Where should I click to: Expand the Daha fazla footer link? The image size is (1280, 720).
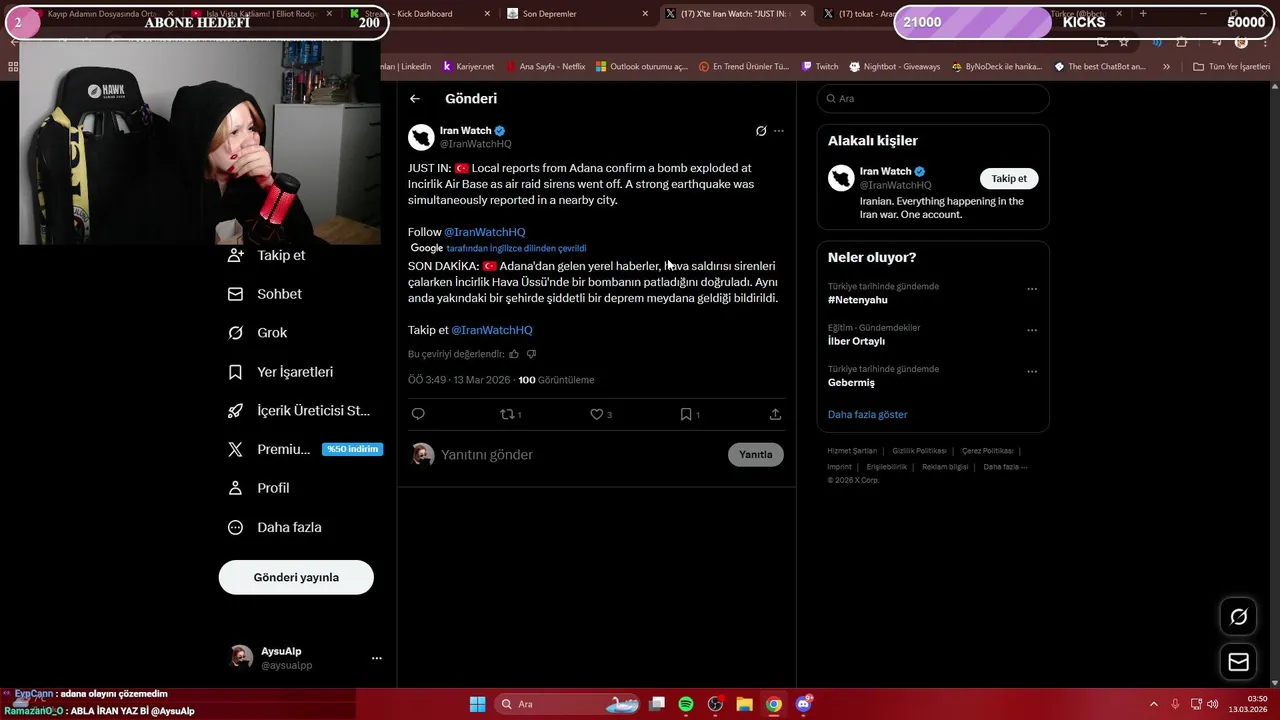click(1005, 467)
